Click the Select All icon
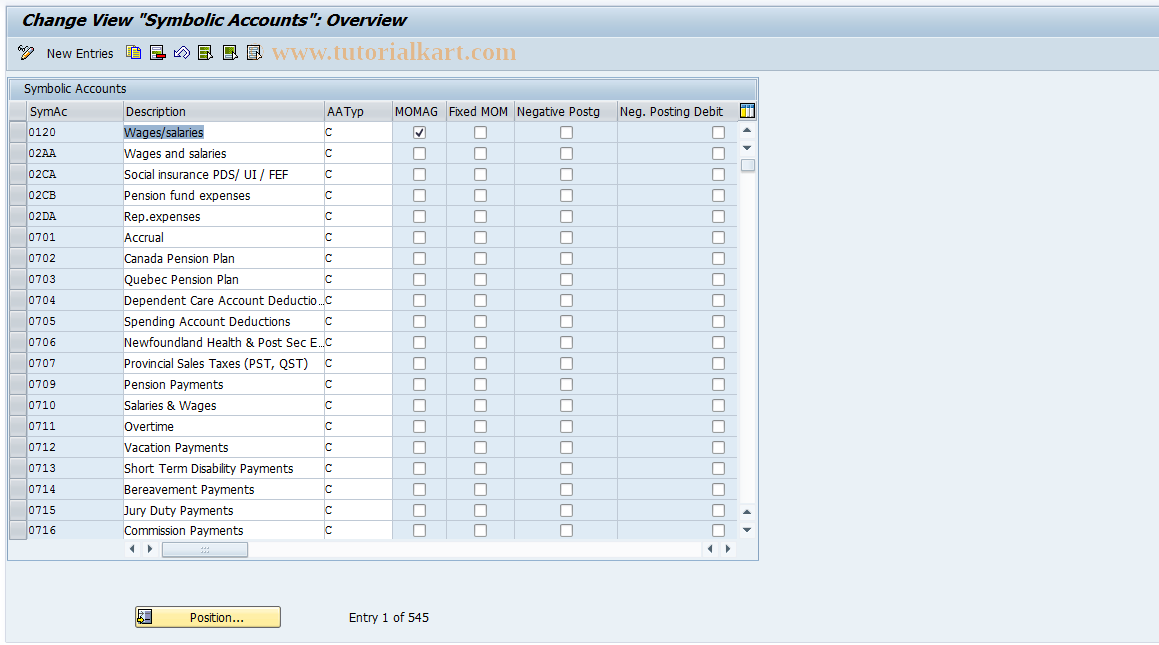 click(205, 52)
